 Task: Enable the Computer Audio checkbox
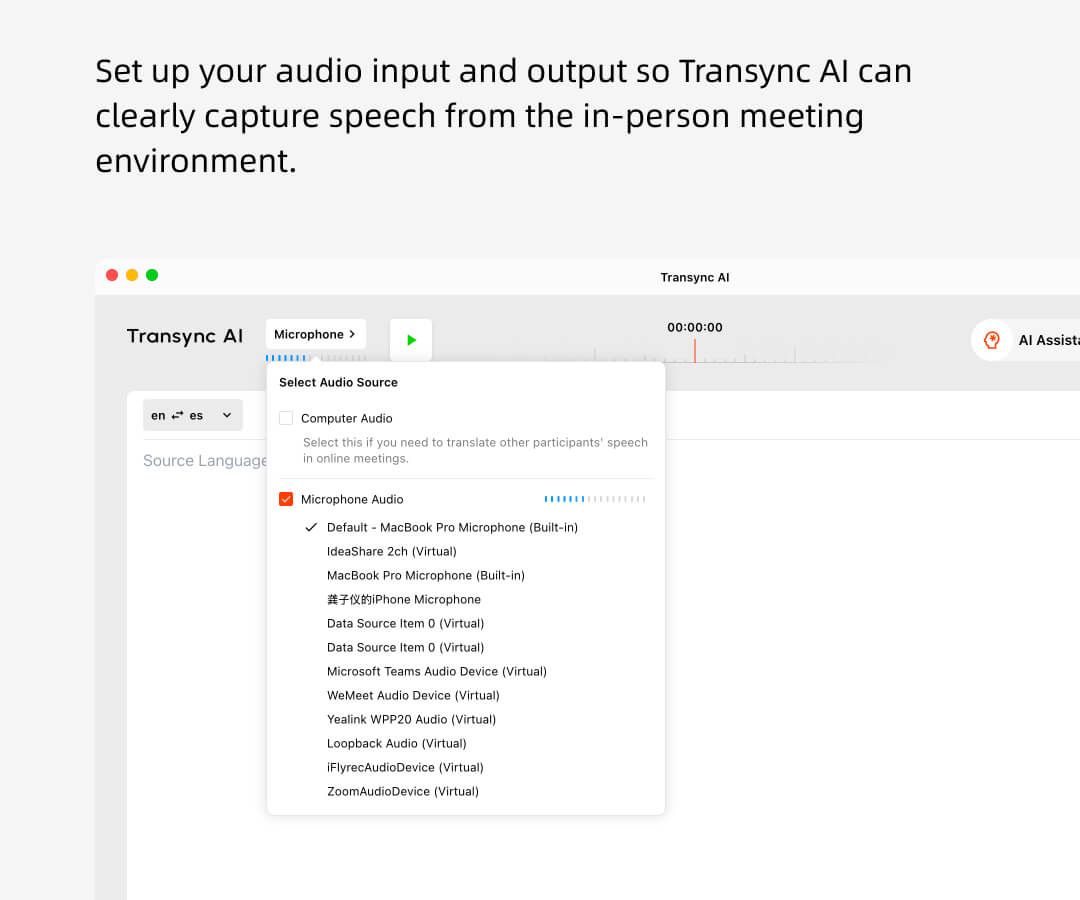(286, 418)
